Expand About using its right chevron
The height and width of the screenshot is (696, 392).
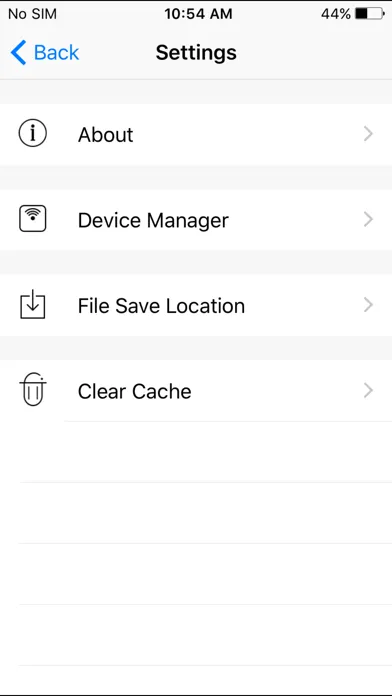pyautogui.click(x=368, y=134)
